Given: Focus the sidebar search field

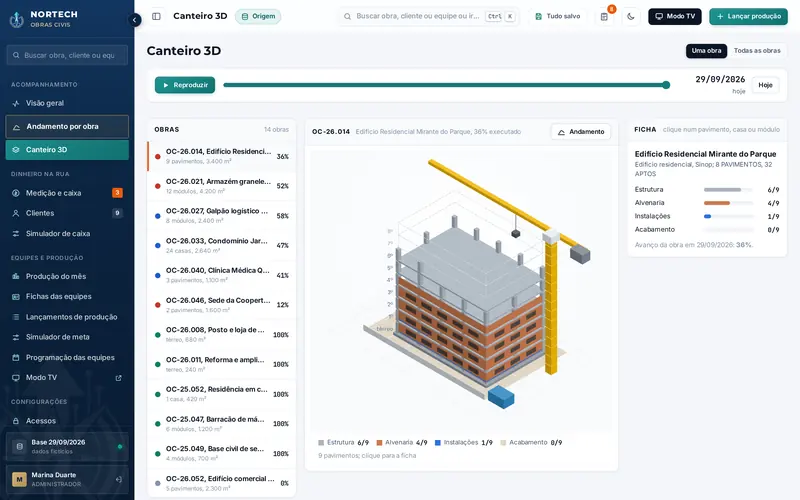Looking at the screenshot, I should (x=67, y=55).
